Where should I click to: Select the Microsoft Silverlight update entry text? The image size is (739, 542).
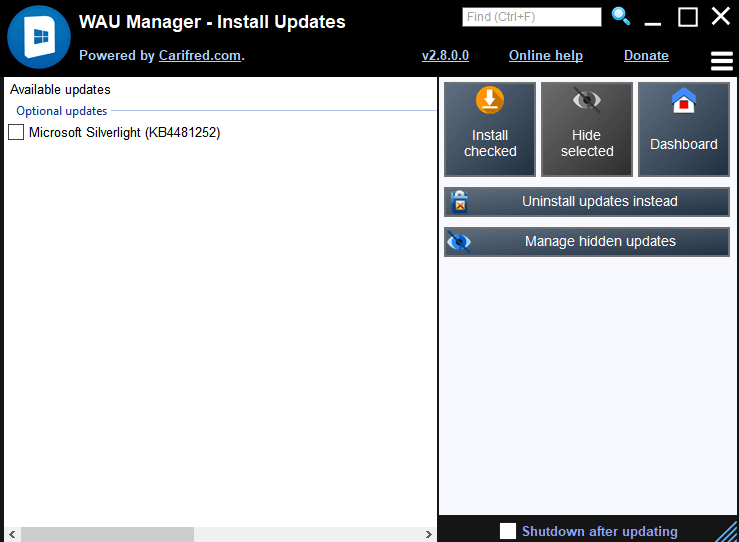point(124,132)
